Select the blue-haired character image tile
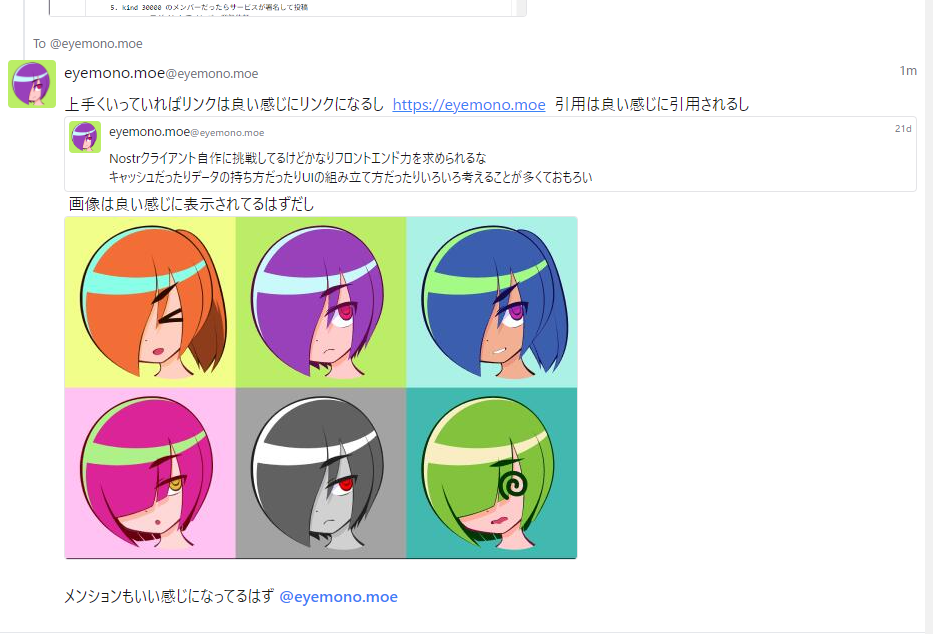Image resolution: width=933 pixels, height=634 pixels. (491, 302)
